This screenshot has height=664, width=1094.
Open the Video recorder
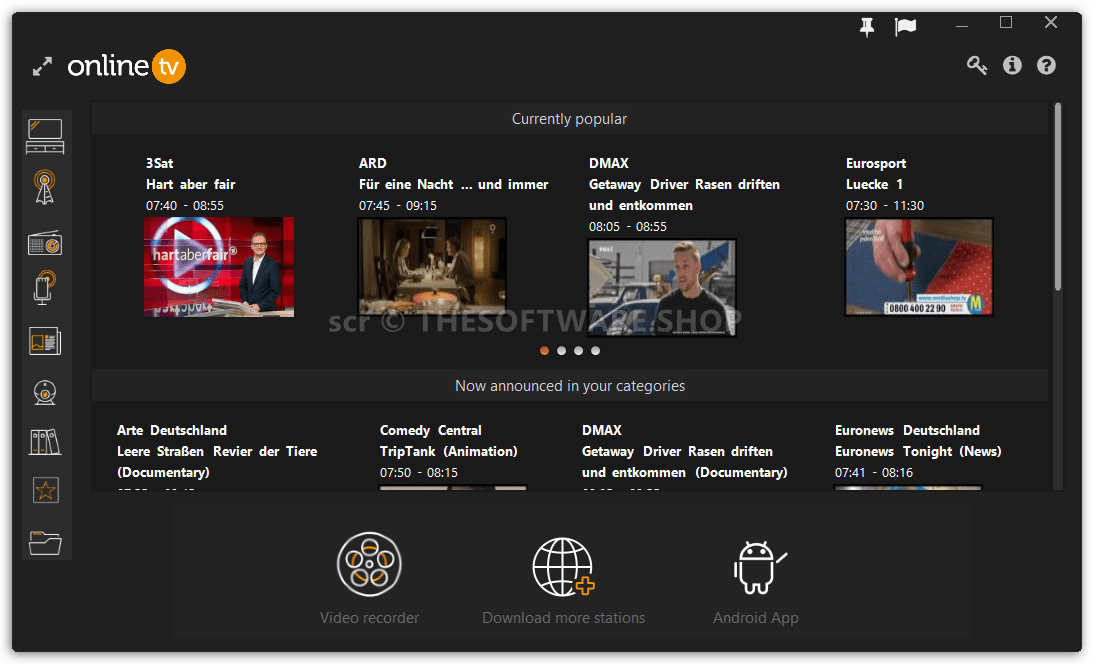click(x=369, y=578)
